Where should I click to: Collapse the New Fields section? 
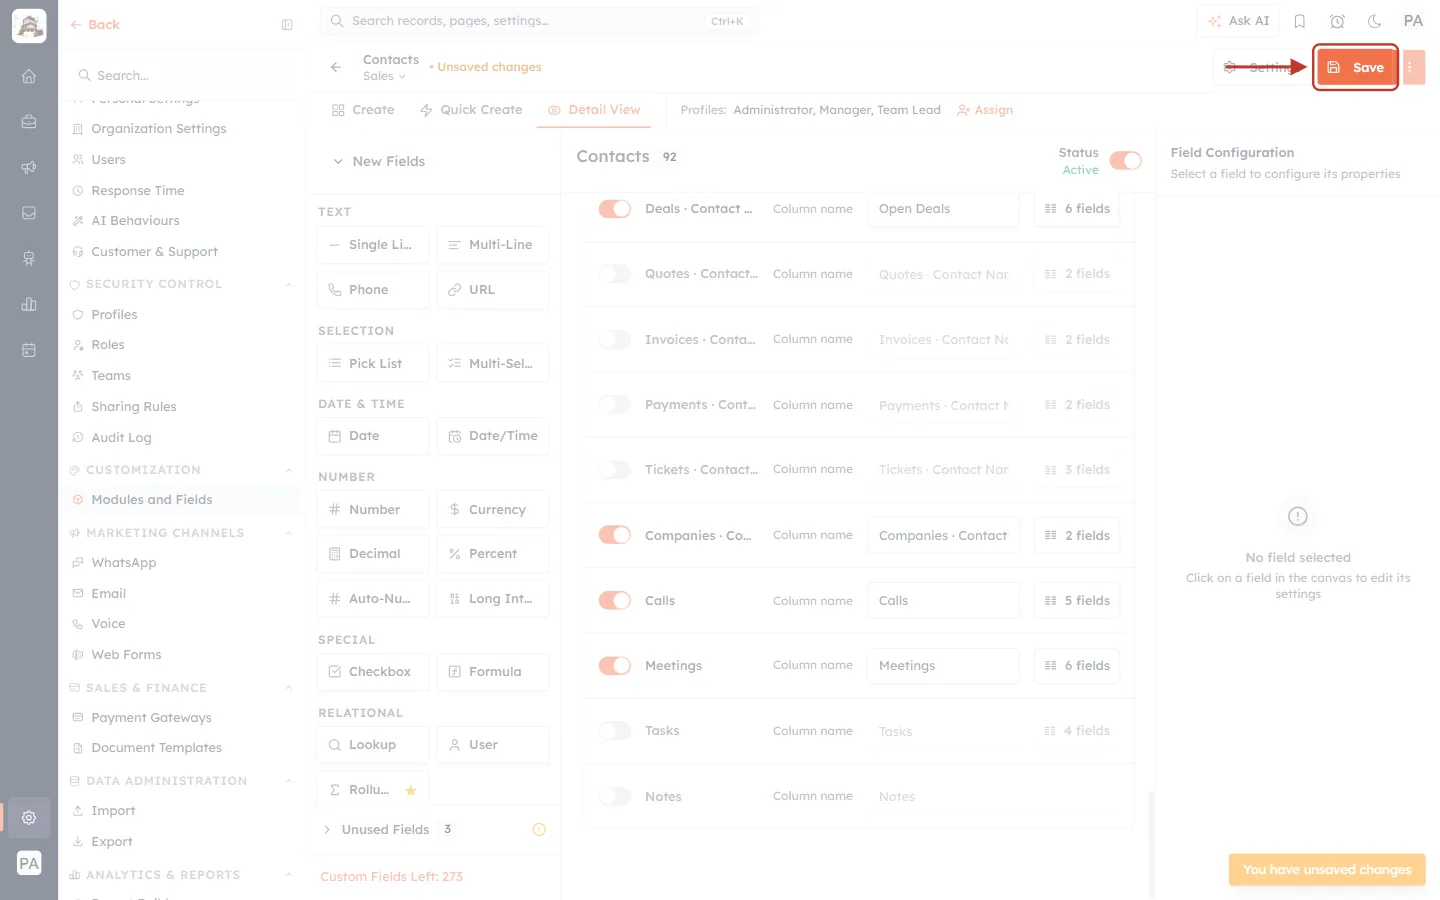pyautogui.click(x=338, y=161)
